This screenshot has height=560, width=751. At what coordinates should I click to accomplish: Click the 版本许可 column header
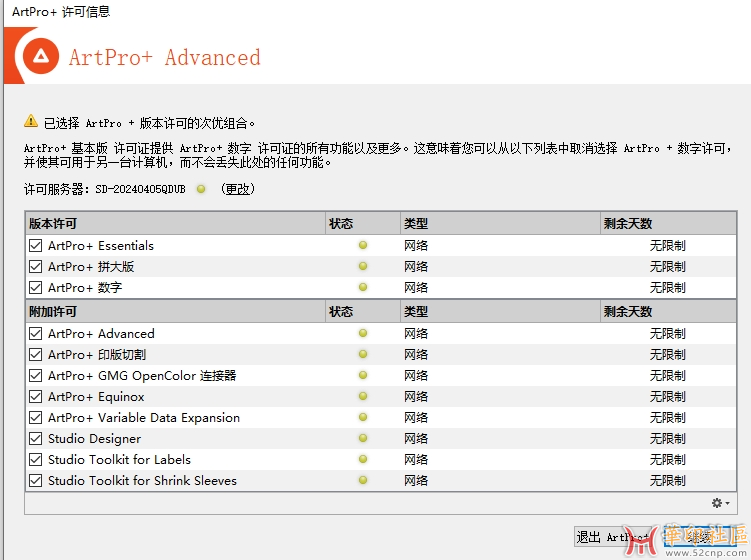(x=175, y=224)
